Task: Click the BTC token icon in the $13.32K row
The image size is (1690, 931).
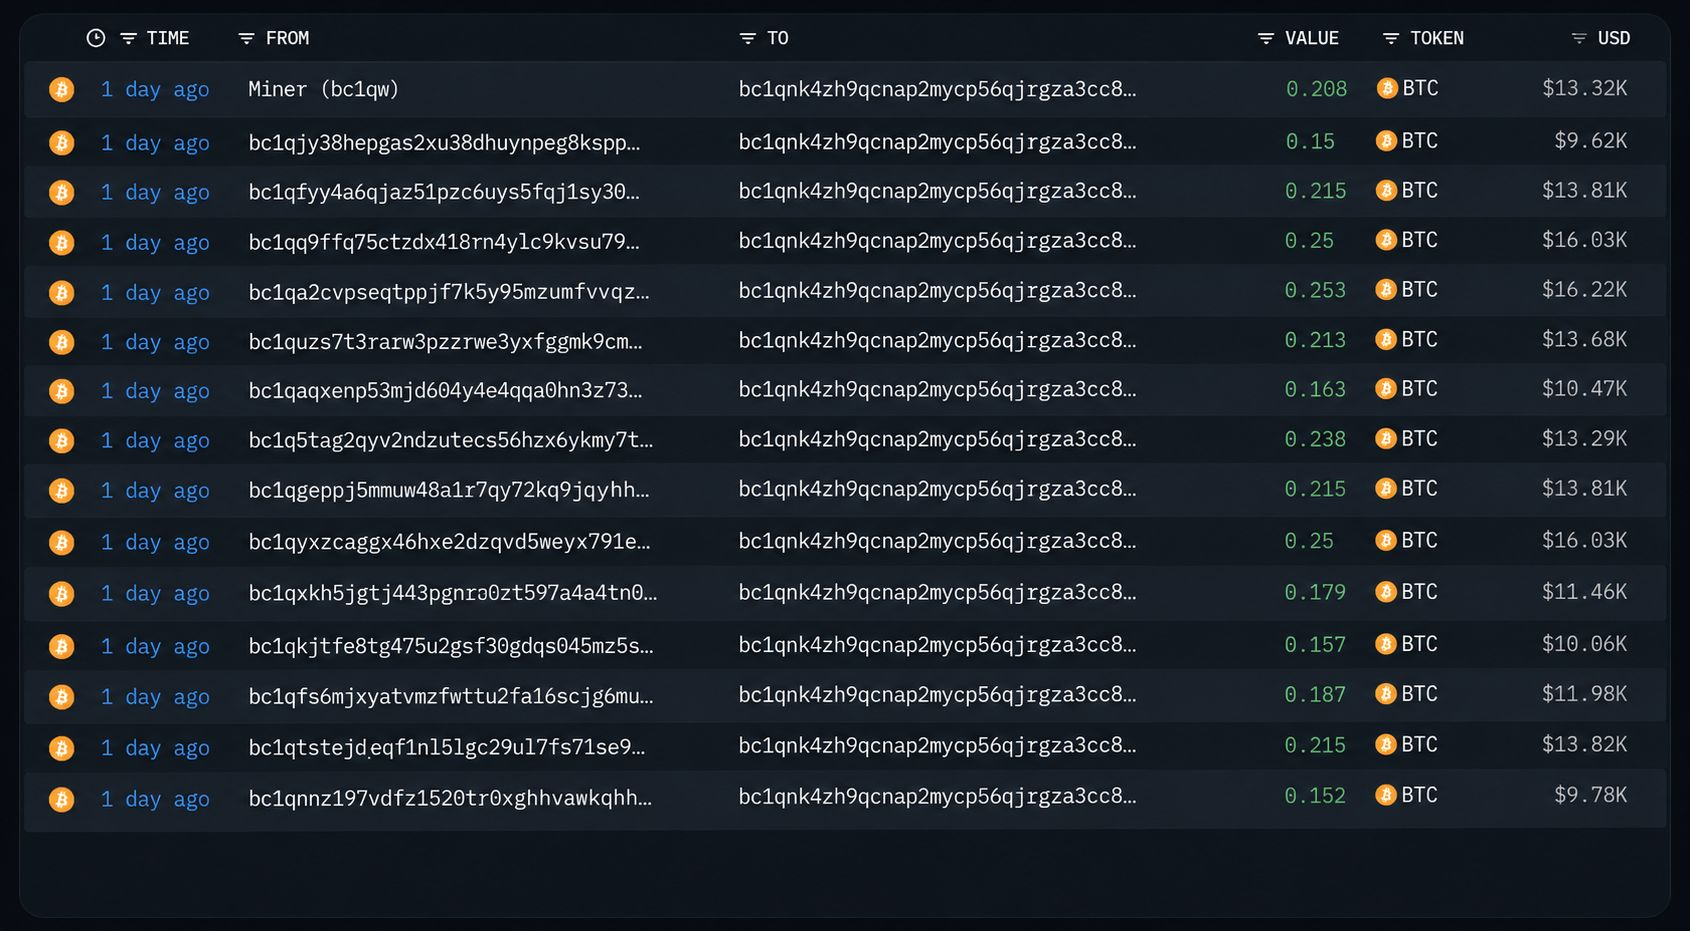Action: [1387, 88]
